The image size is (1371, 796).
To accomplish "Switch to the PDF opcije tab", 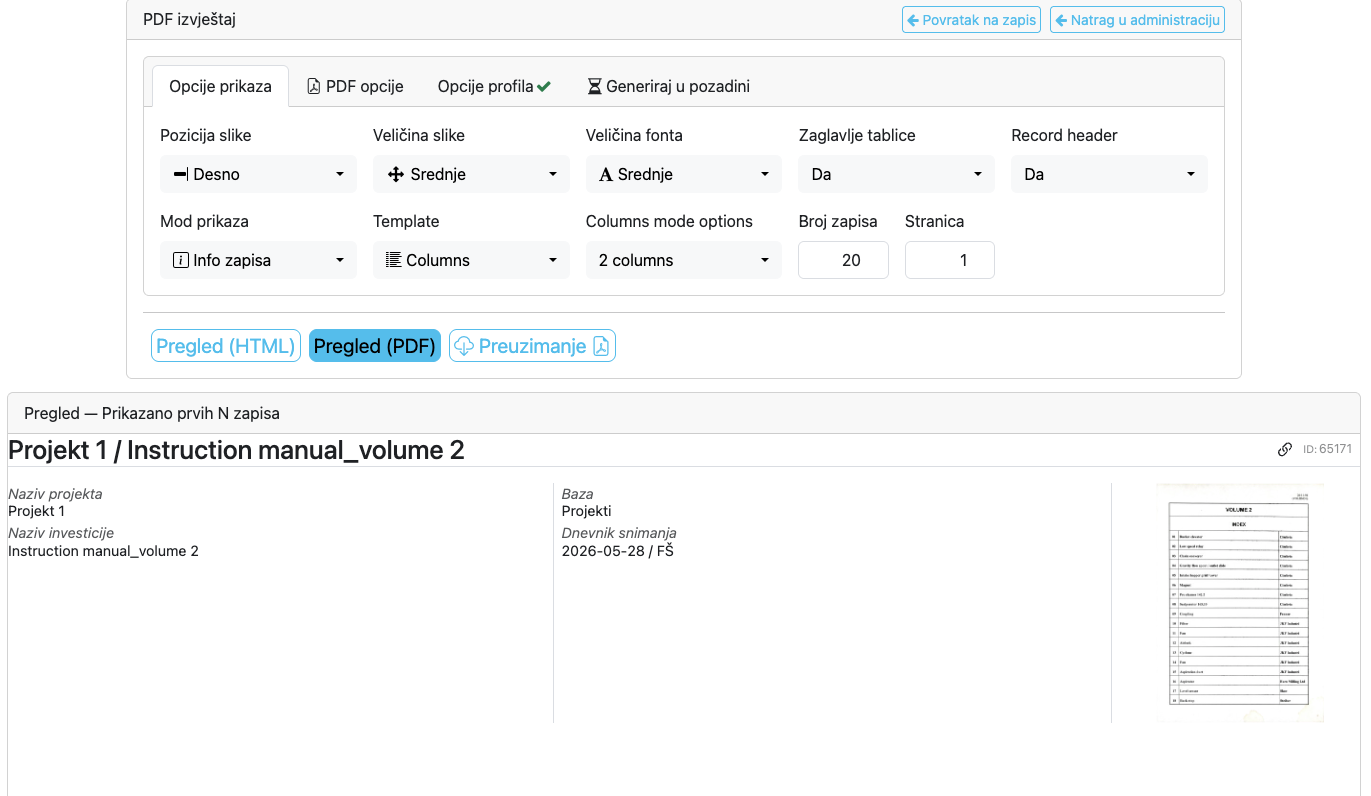I will 355,86.
